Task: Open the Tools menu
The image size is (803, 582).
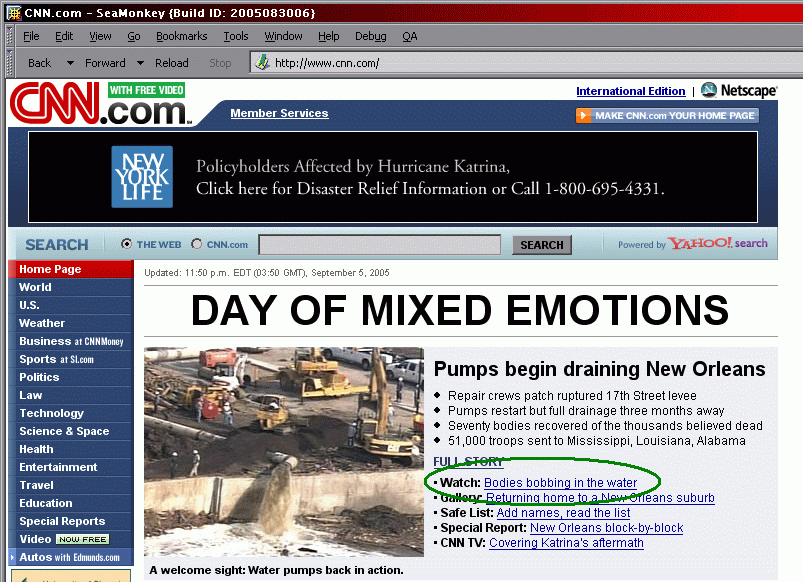Action: (236, 36)
